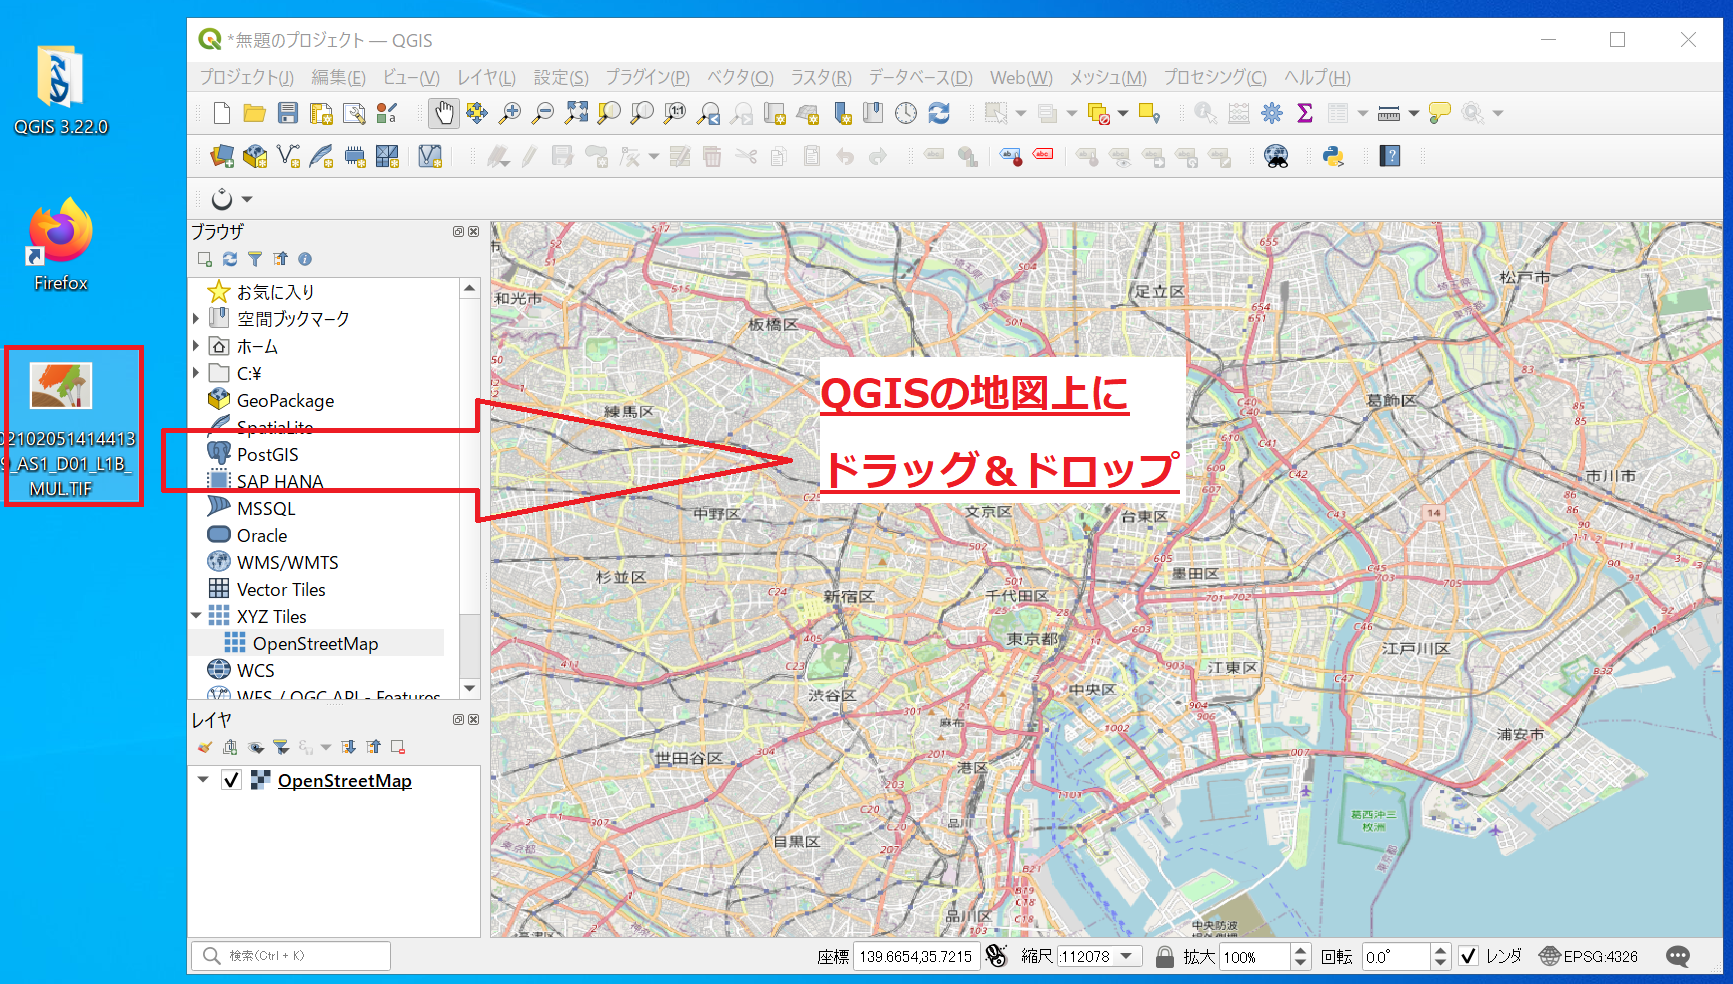Open a project with the folder icon
Image resolution: width=1733 pixels, height=984 pixels.
tap(255, 113)
